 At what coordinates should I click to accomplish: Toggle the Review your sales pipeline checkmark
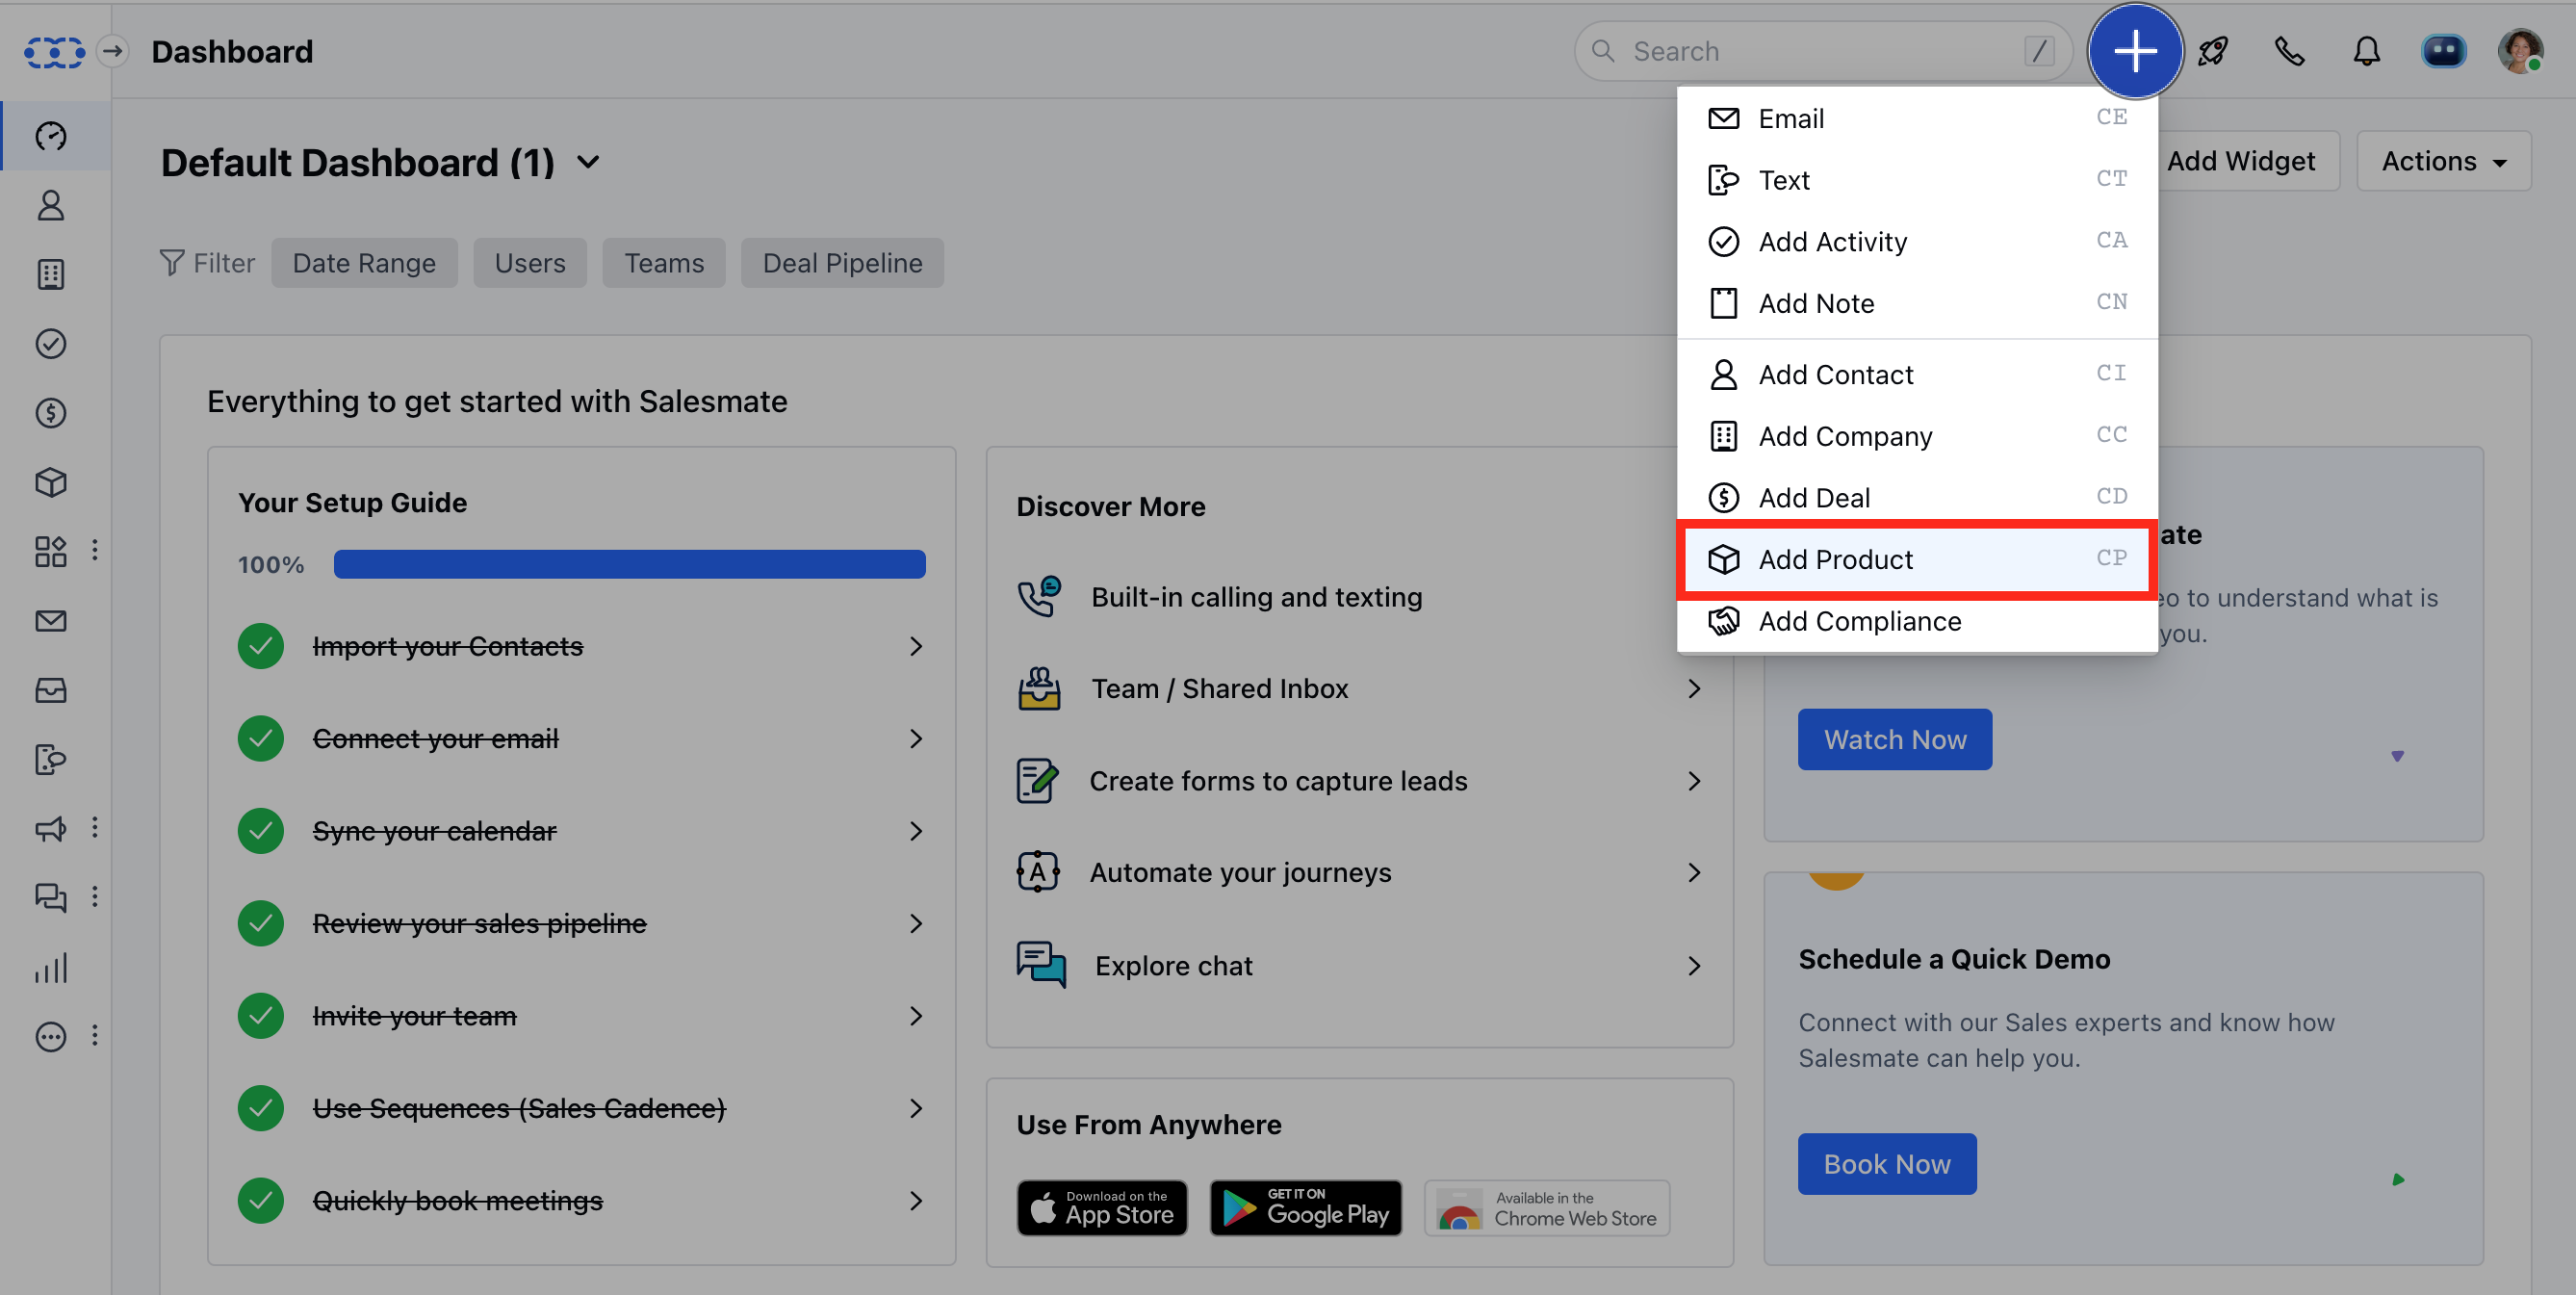pos(261,923)
